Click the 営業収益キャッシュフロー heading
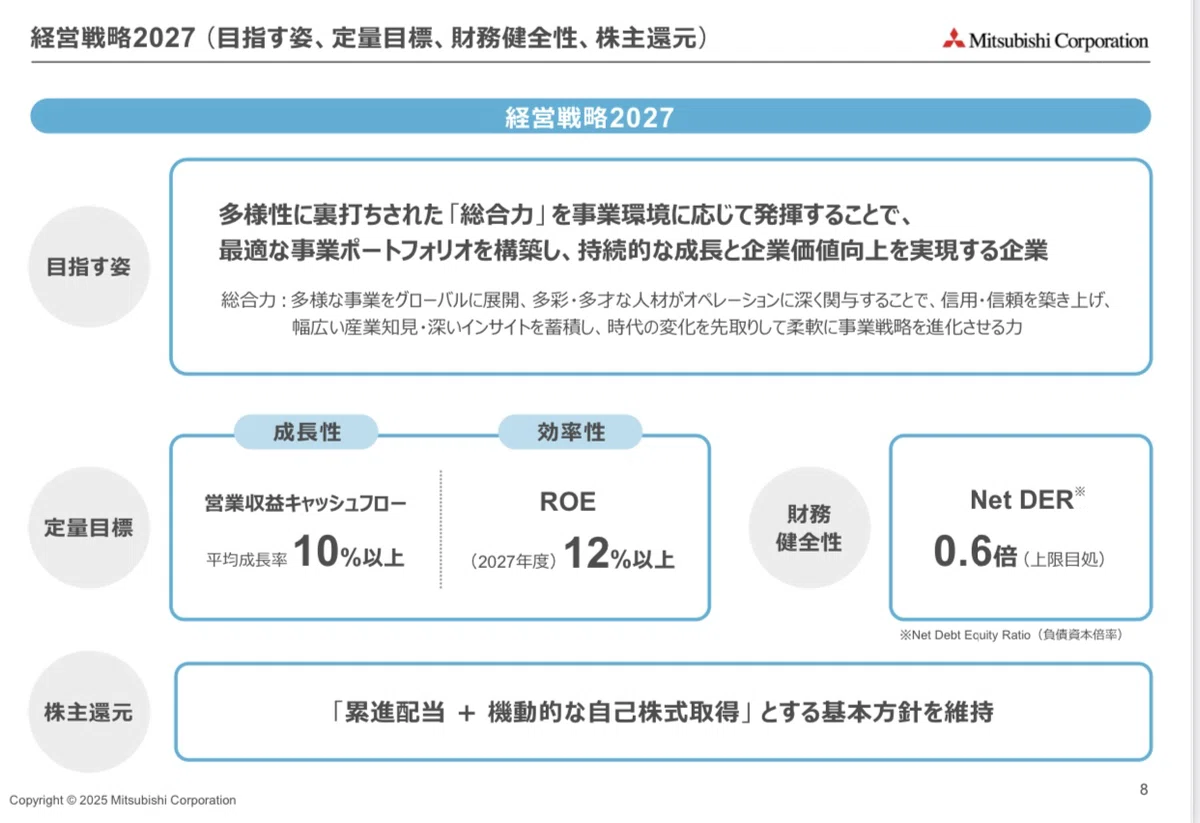 pos(305,504)
